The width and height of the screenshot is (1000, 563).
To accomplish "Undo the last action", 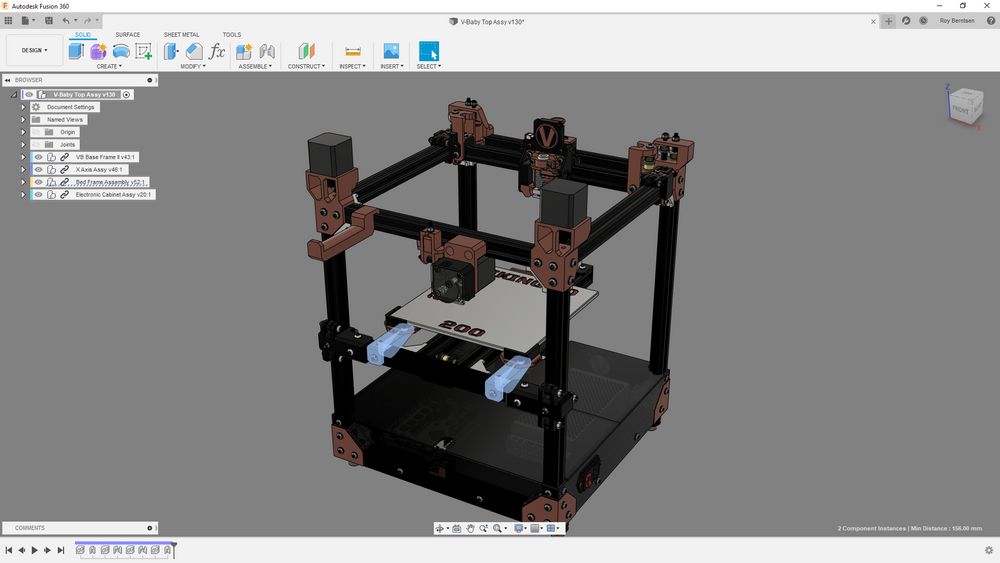I will tap(66, 20).
